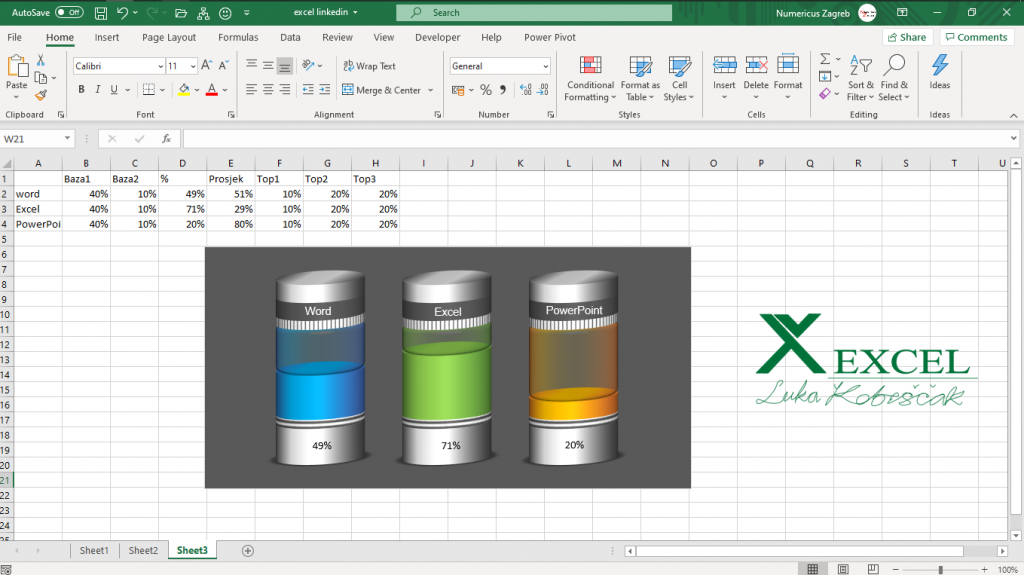Click the zoom in plus button
Viewport: 1024px width, 575px height.
984,570
